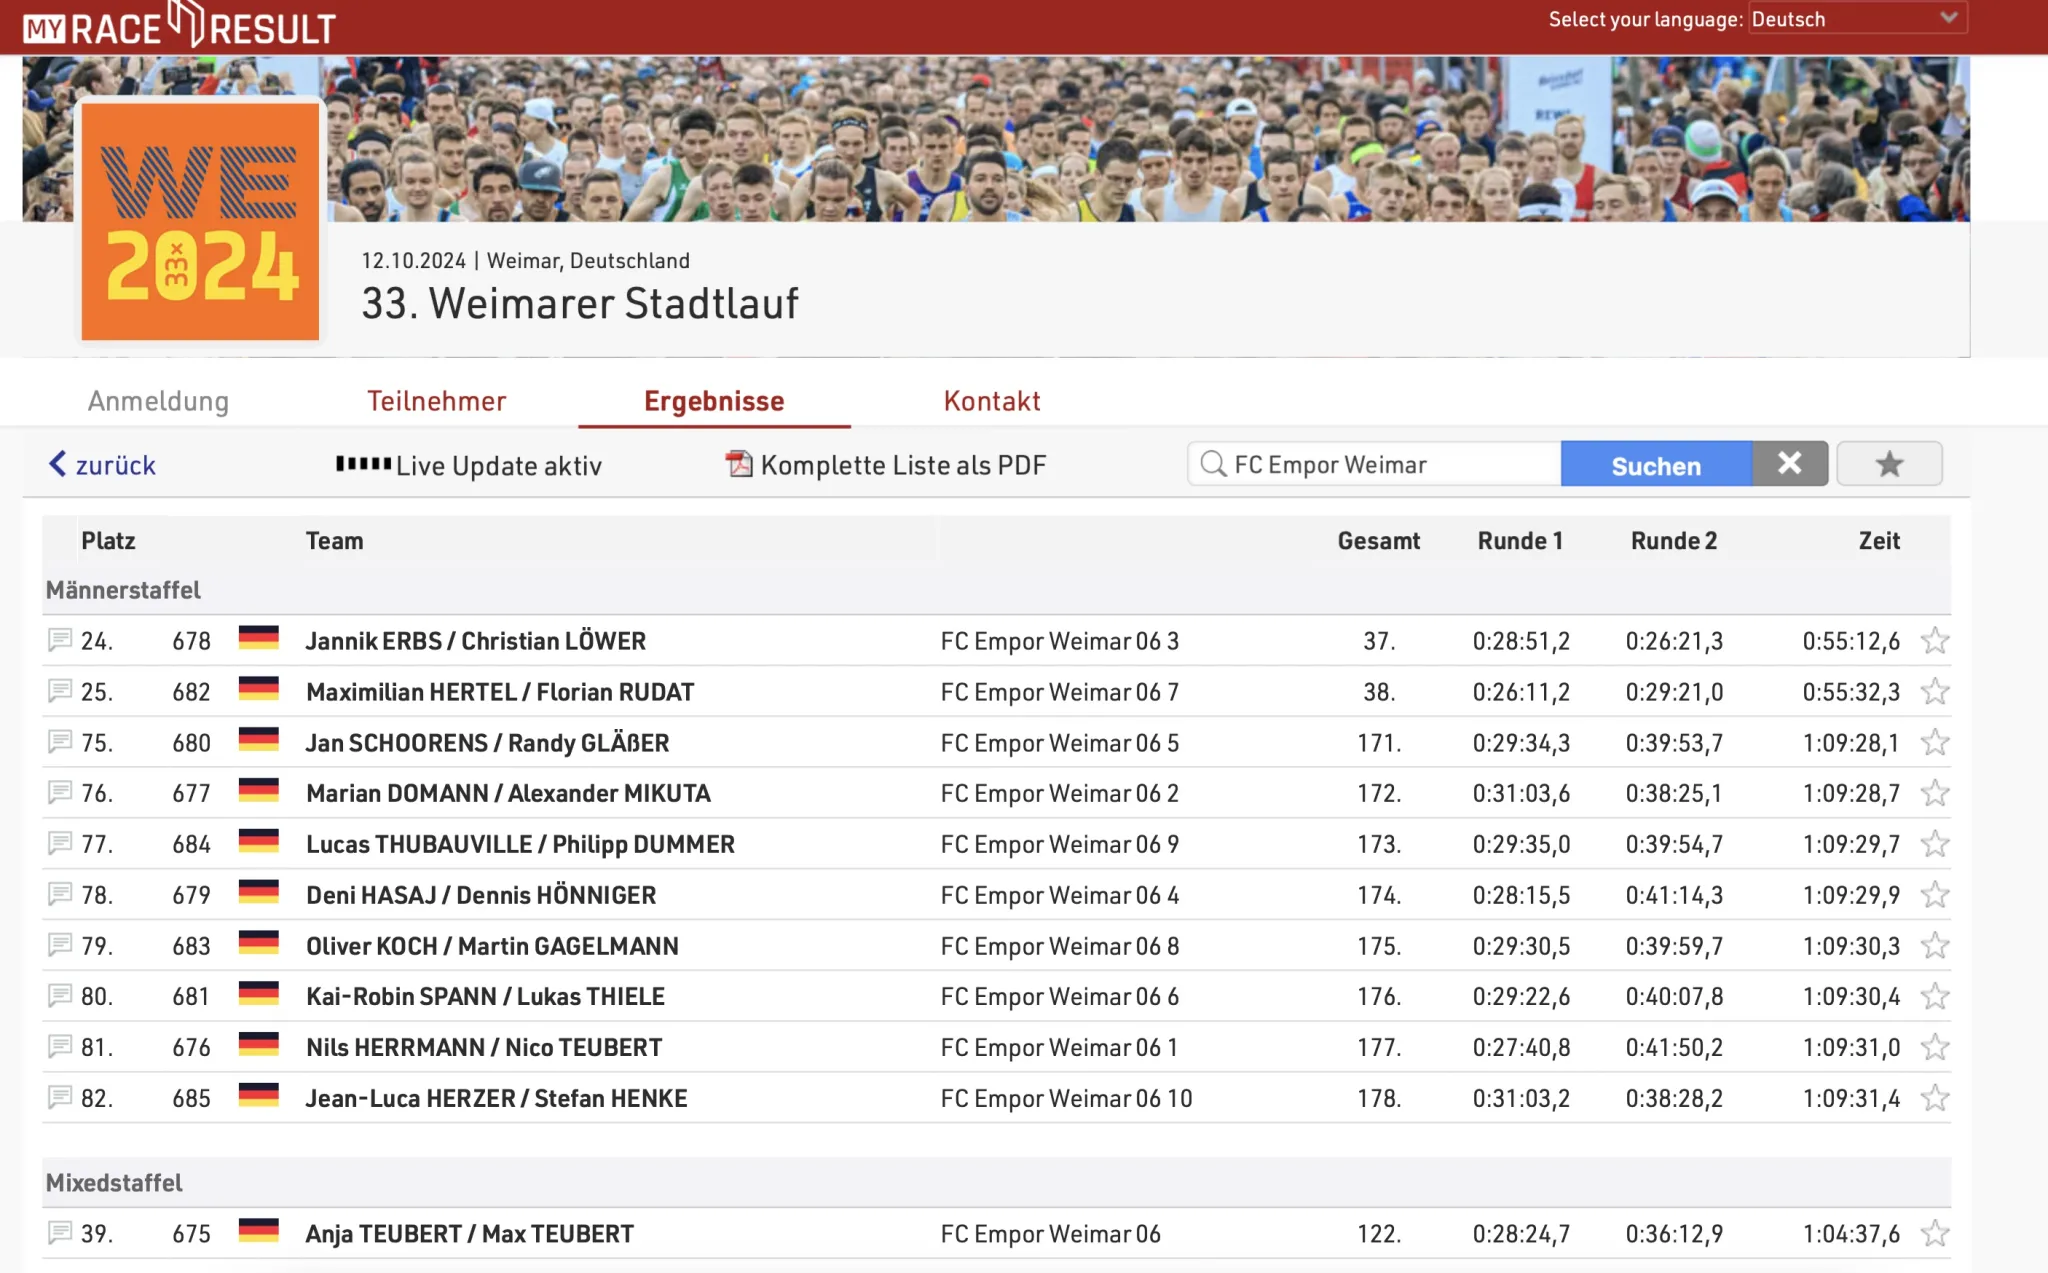This screenshot has height=1273, width=2048.
Task: Open the language selection dropdown
Action: [x=1857, y=19]
